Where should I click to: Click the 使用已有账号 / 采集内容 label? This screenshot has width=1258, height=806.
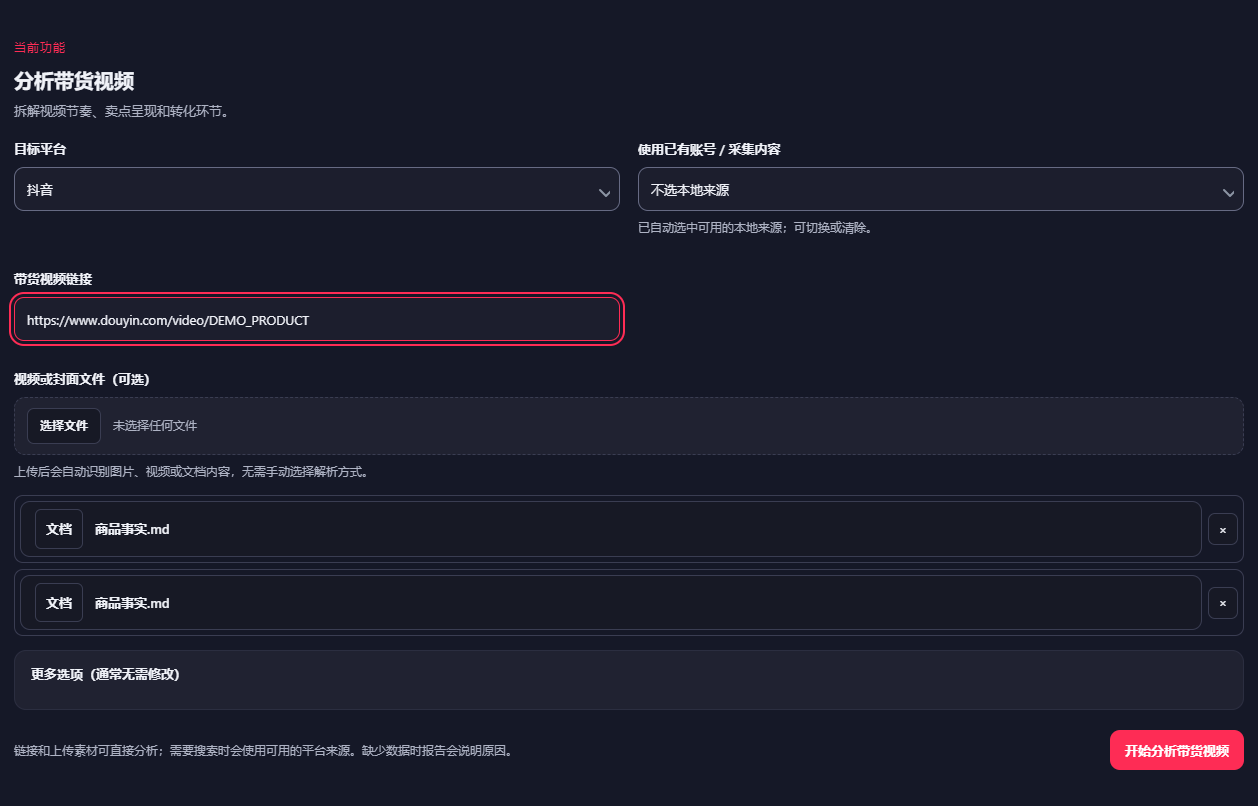[709, 149]
